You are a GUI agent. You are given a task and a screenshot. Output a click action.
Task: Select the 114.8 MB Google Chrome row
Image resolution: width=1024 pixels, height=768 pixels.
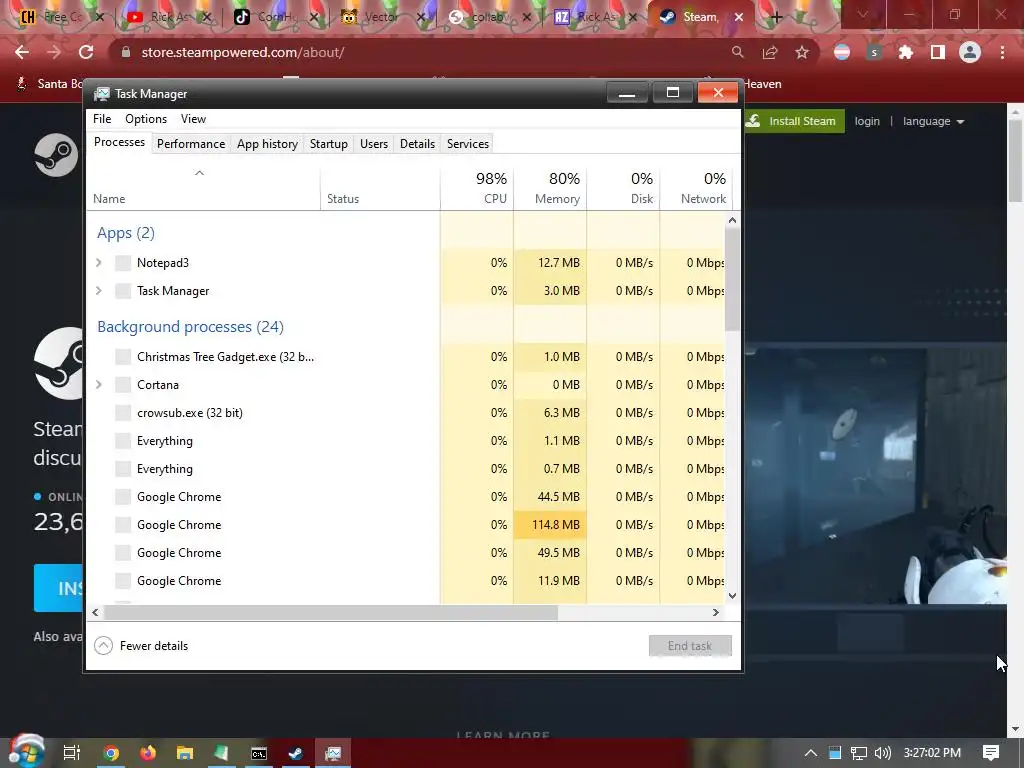[x=406, y=525]
